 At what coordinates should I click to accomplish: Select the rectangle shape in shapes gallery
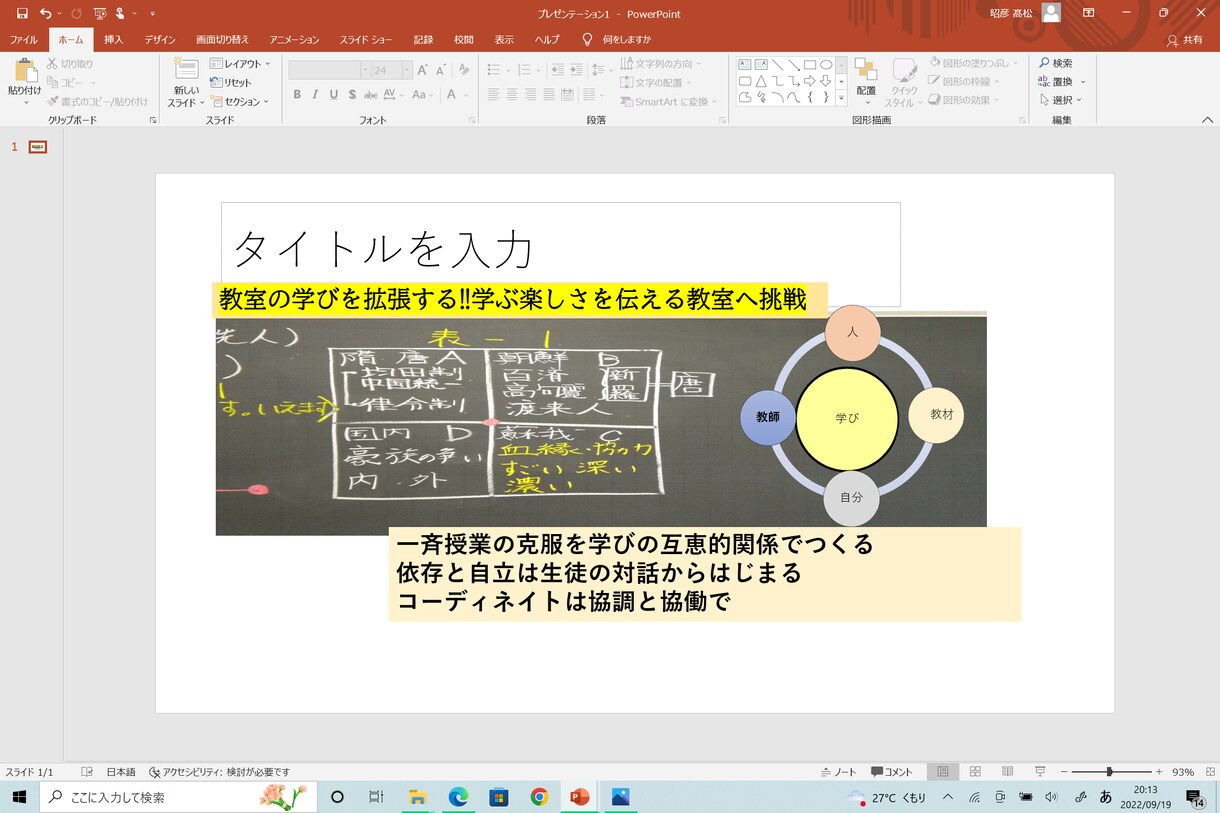[809, 64]
